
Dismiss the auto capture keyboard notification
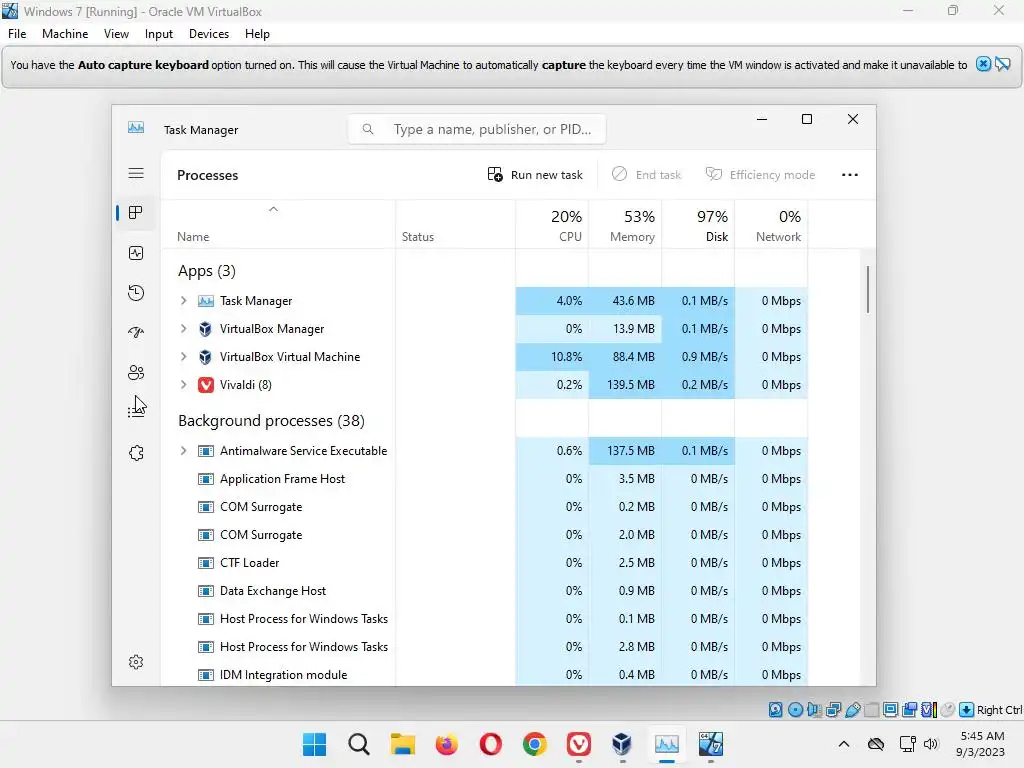983,64
